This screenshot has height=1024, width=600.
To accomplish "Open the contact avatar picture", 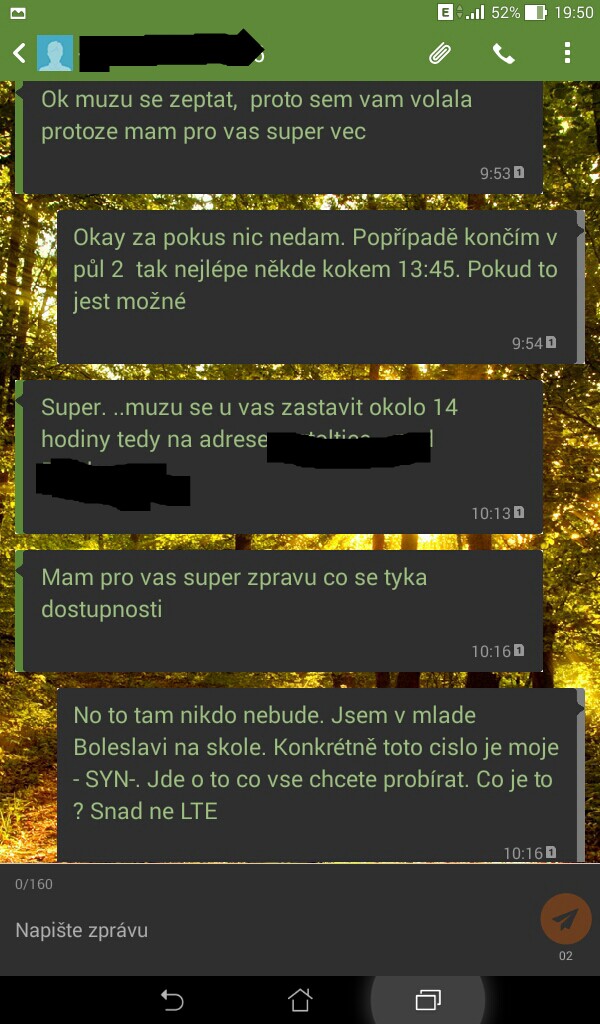I will pyautogui.click(x=55, y=53).
